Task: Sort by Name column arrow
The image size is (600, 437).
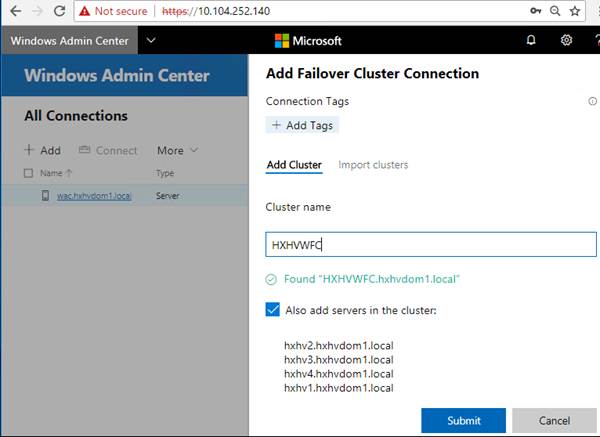Action: point(69,173)
